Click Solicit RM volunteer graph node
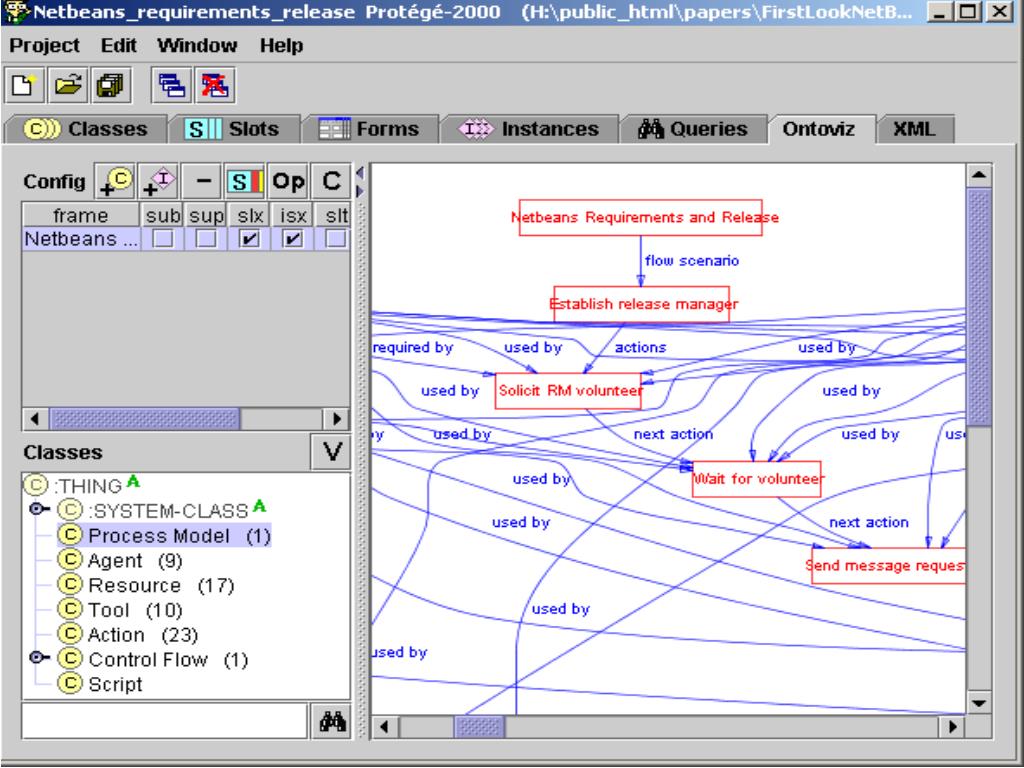The image size is (1024, 768). click(568, 391)
